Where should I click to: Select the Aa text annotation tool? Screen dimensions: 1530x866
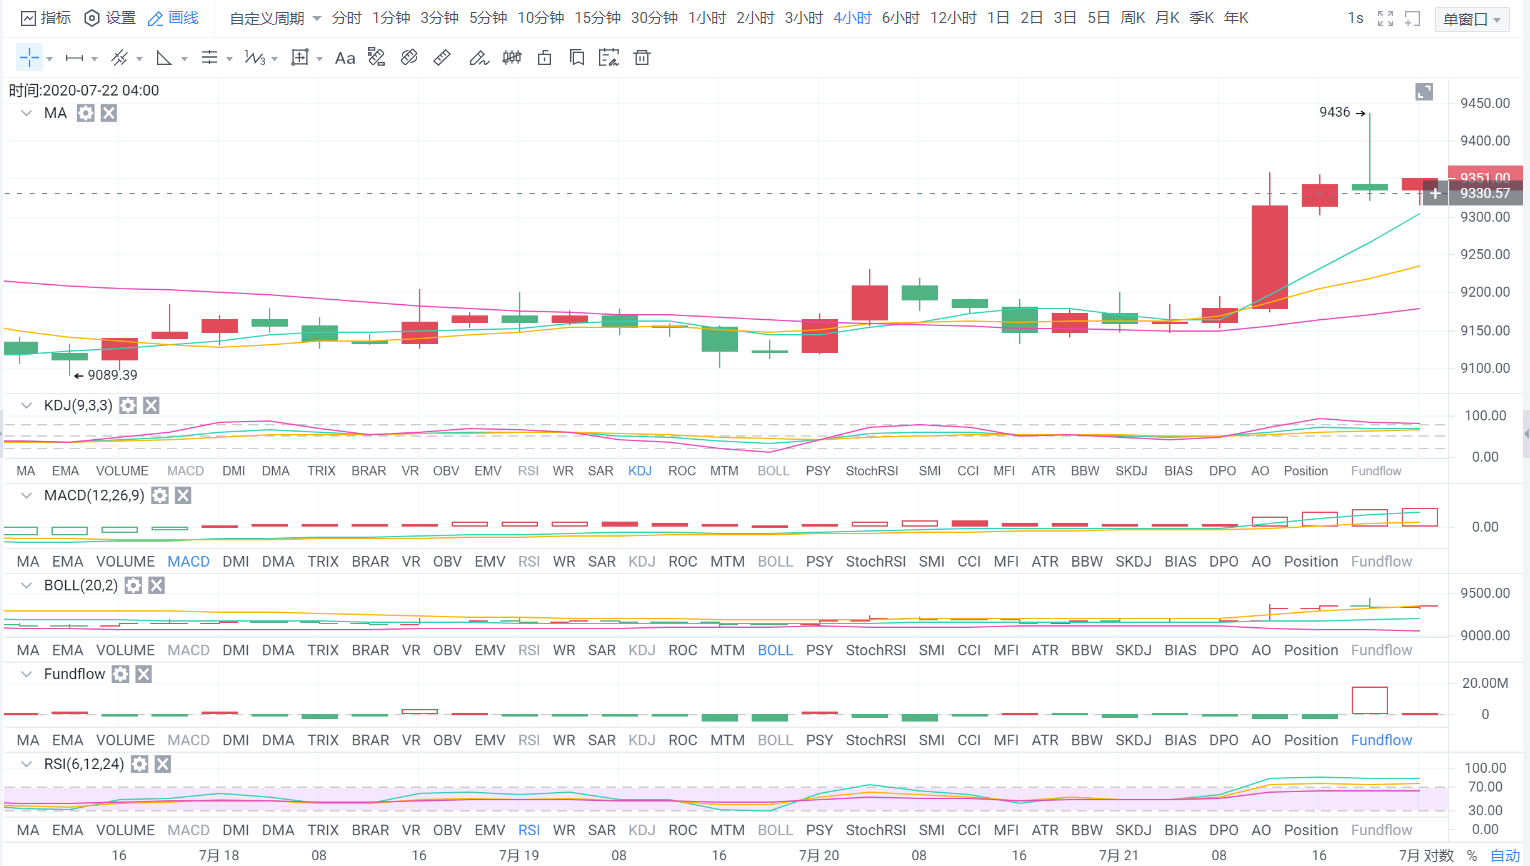[x=345, y=58]
